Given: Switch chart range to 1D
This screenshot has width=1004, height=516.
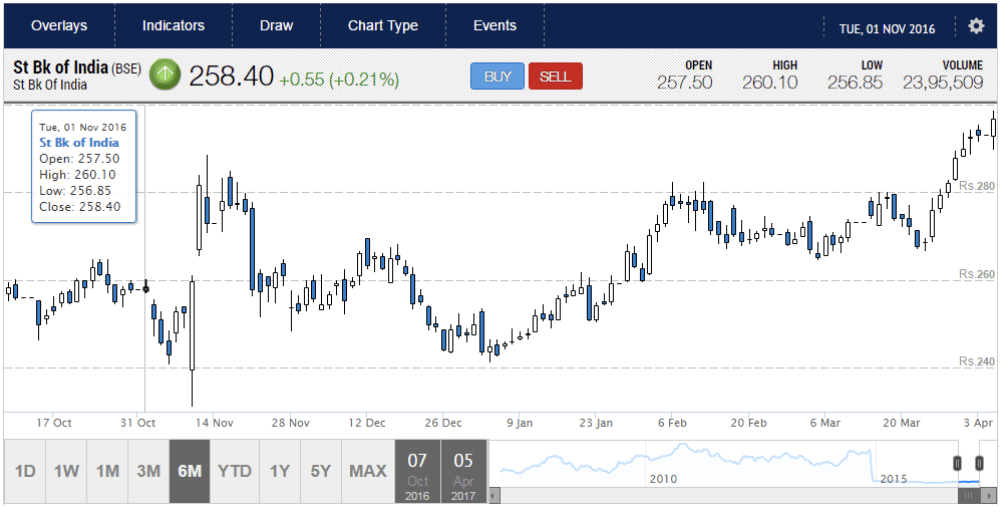Looking at the screenshot, I should (x=25, y=471).
